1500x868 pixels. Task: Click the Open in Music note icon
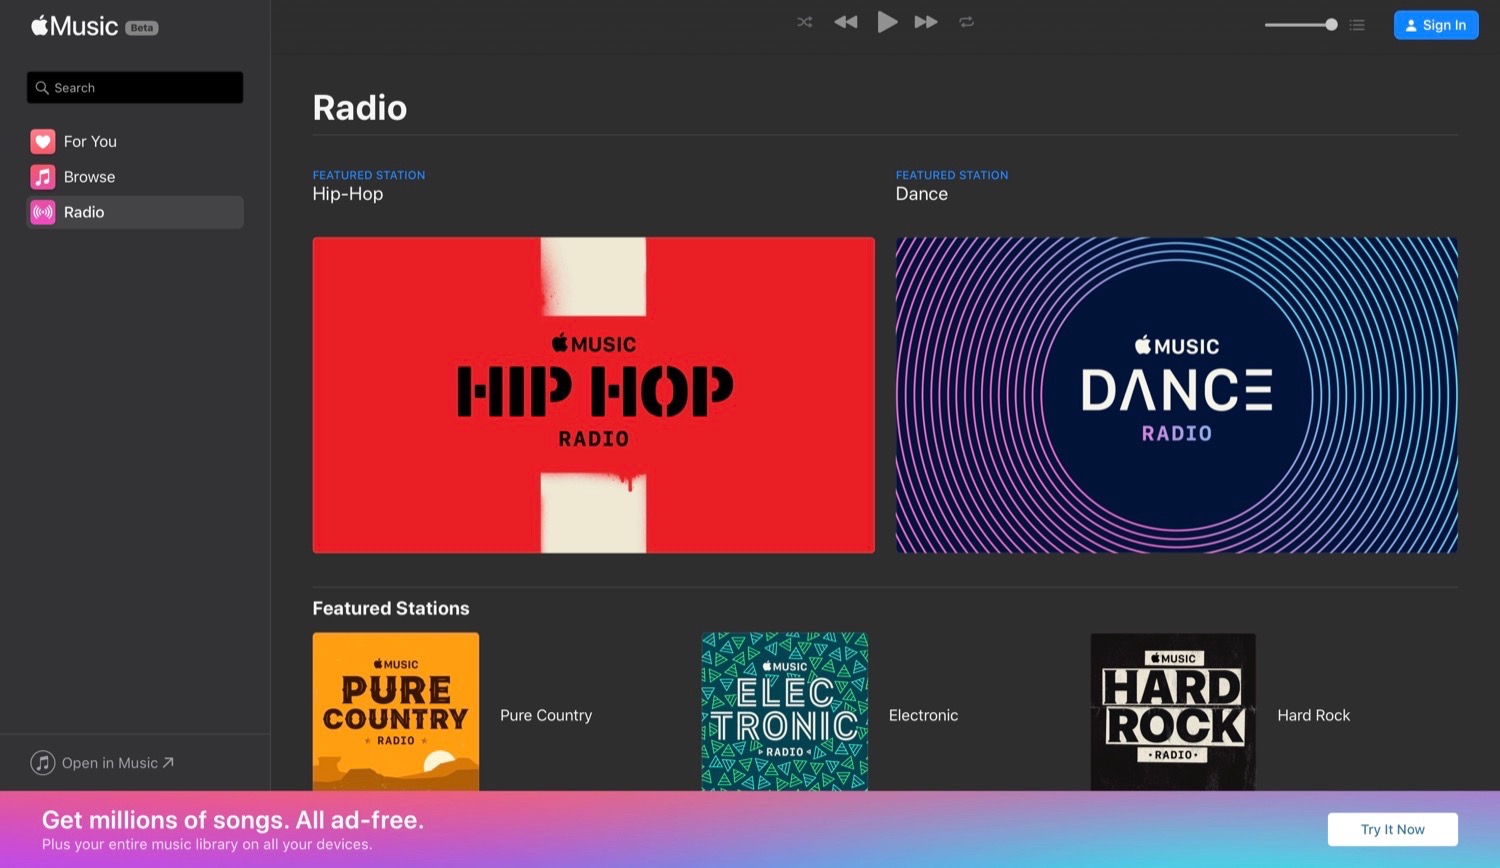tap(42, 763)
